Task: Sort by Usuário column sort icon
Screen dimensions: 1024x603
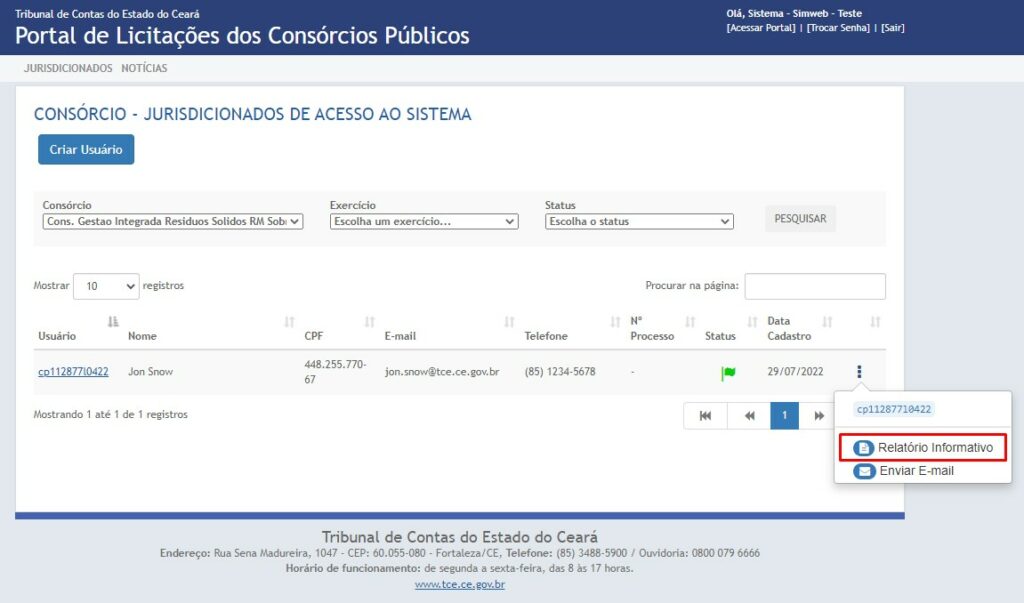Action: pyautogui.click(x=113, y=321)
